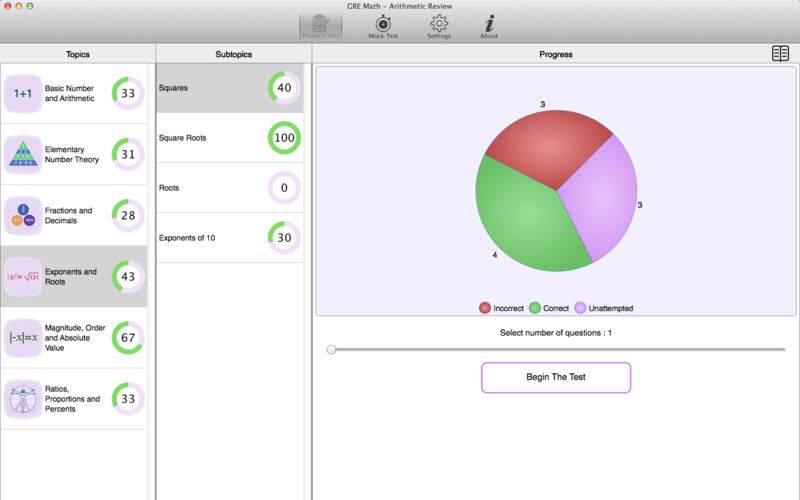The width and height of the screenshot is (800, 500).
Task: Select the Square Roots subtopic
Action: (230, 138)
